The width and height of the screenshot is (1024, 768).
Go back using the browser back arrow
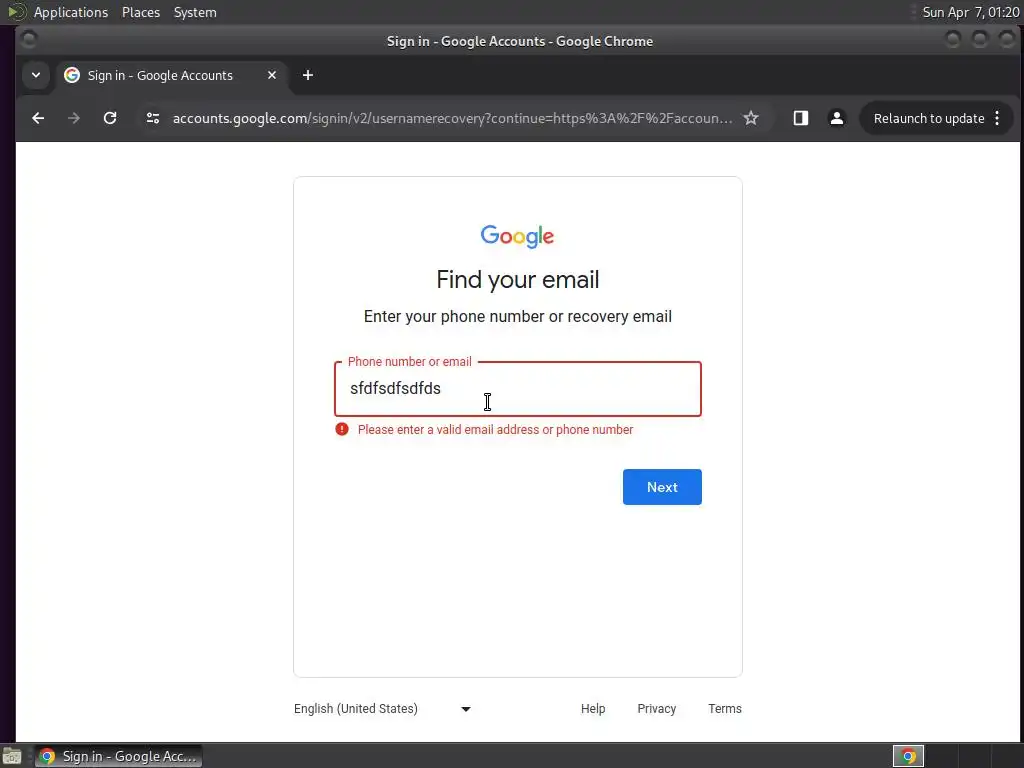[x=39, y=118]
